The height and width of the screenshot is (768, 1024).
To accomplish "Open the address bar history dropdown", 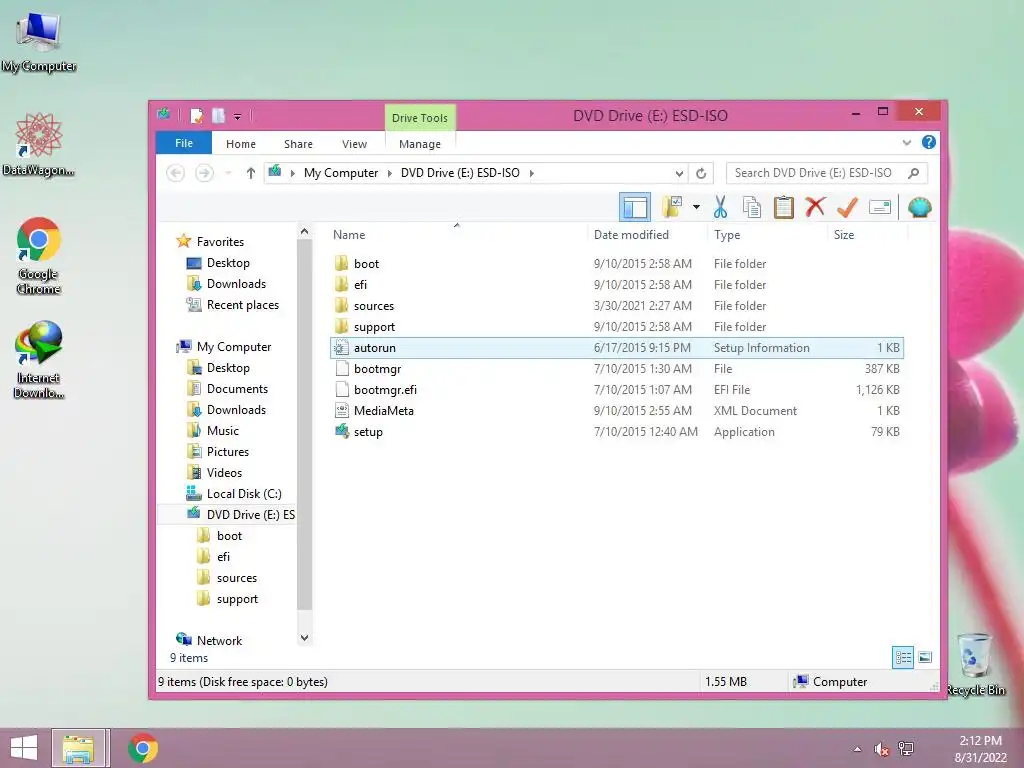I will 679,173.
